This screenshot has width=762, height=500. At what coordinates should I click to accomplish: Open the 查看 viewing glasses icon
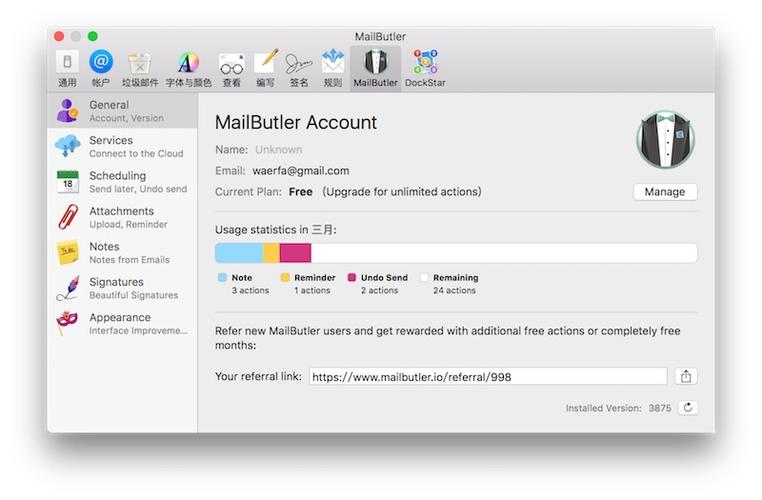[231, 64]
